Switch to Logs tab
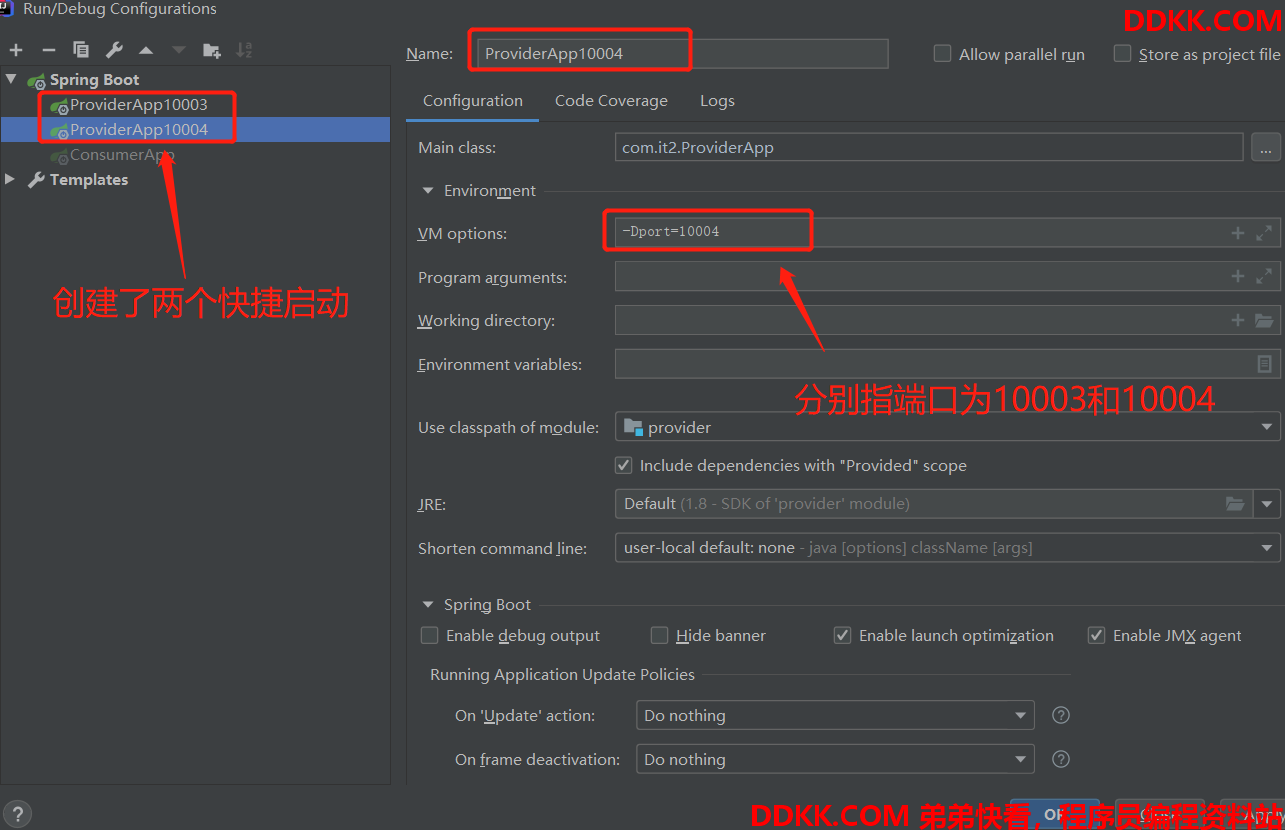1285x830 pixels. pos(717,100)
